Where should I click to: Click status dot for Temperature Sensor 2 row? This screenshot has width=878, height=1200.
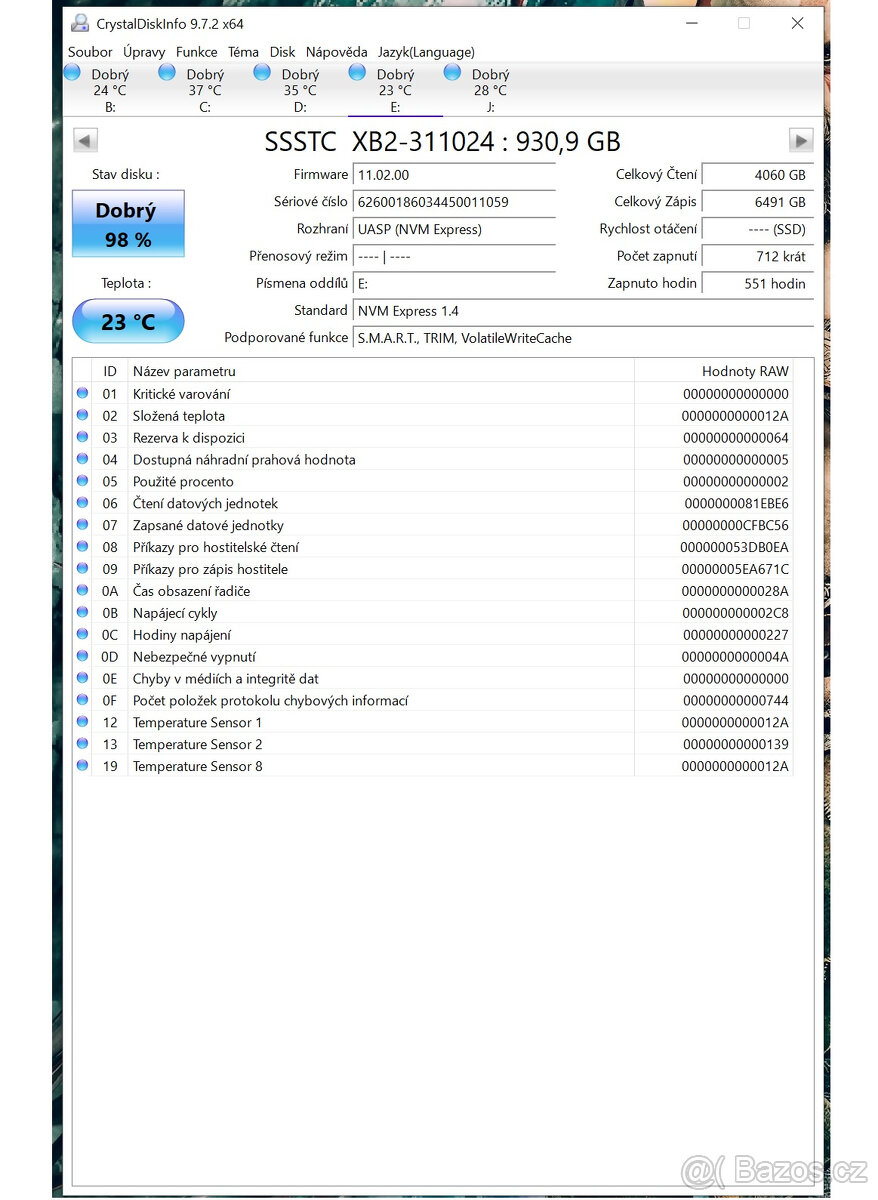pos(83,744)
